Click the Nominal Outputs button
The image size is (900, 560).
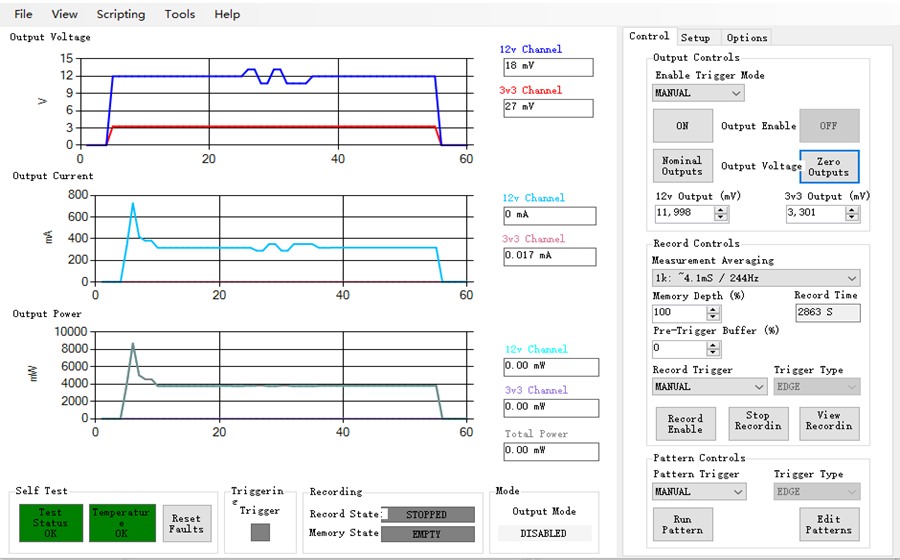(x=682, y=166)
